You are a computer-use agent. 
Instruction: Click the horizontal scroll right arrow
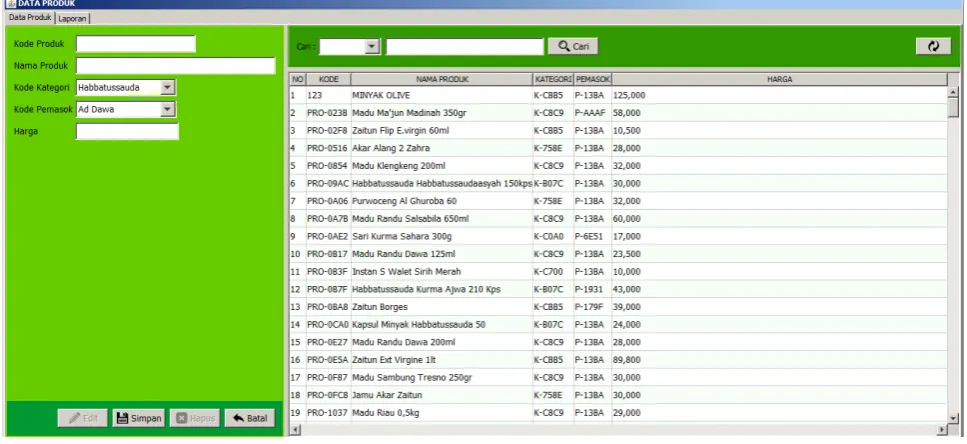[x=942, y=429]
